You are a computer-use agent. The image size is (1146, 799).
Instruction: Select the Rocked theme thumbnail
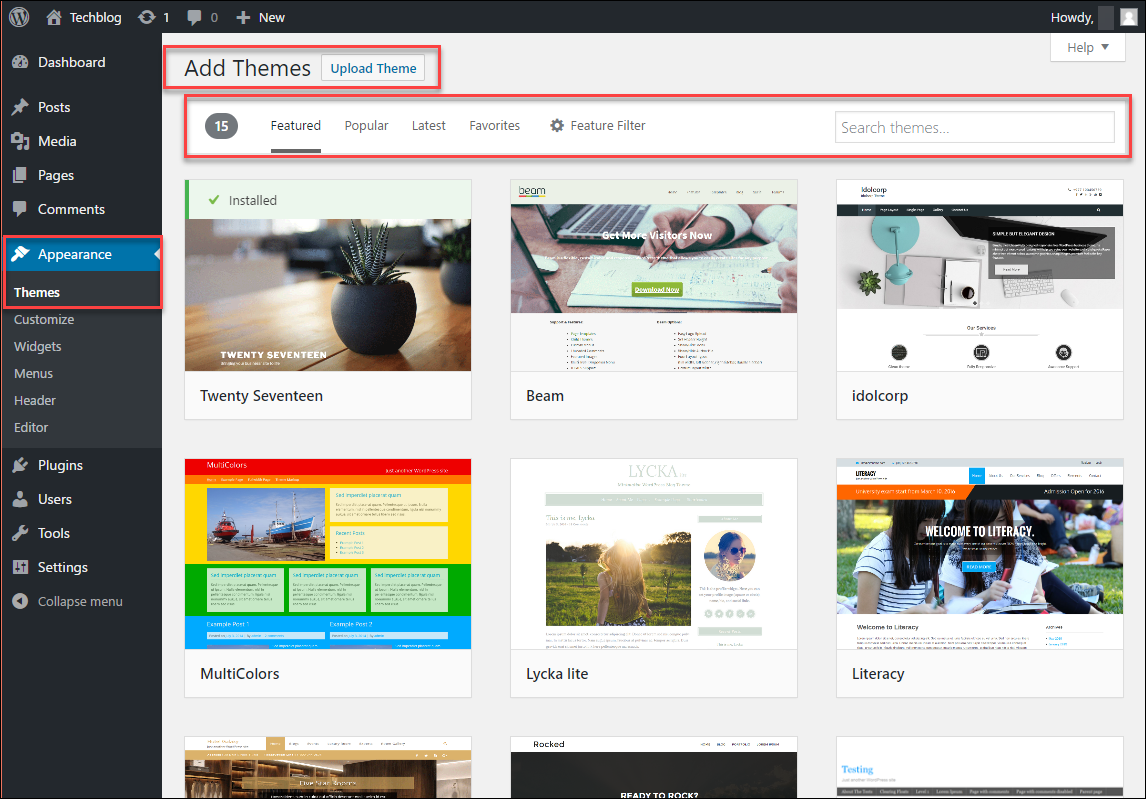[654, 768]
